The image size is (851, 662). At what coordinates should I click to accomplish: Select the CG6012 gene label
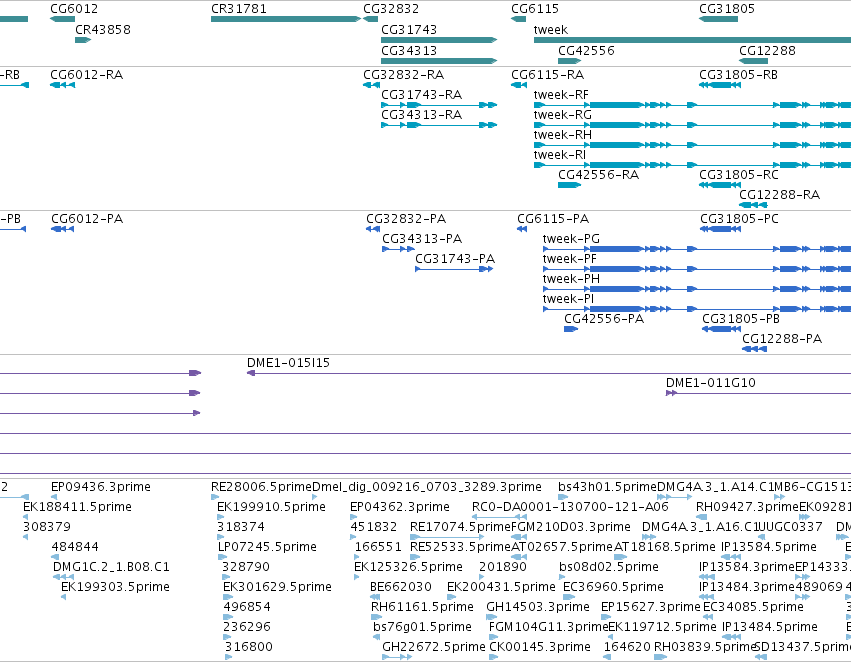(x=74, y=9)
